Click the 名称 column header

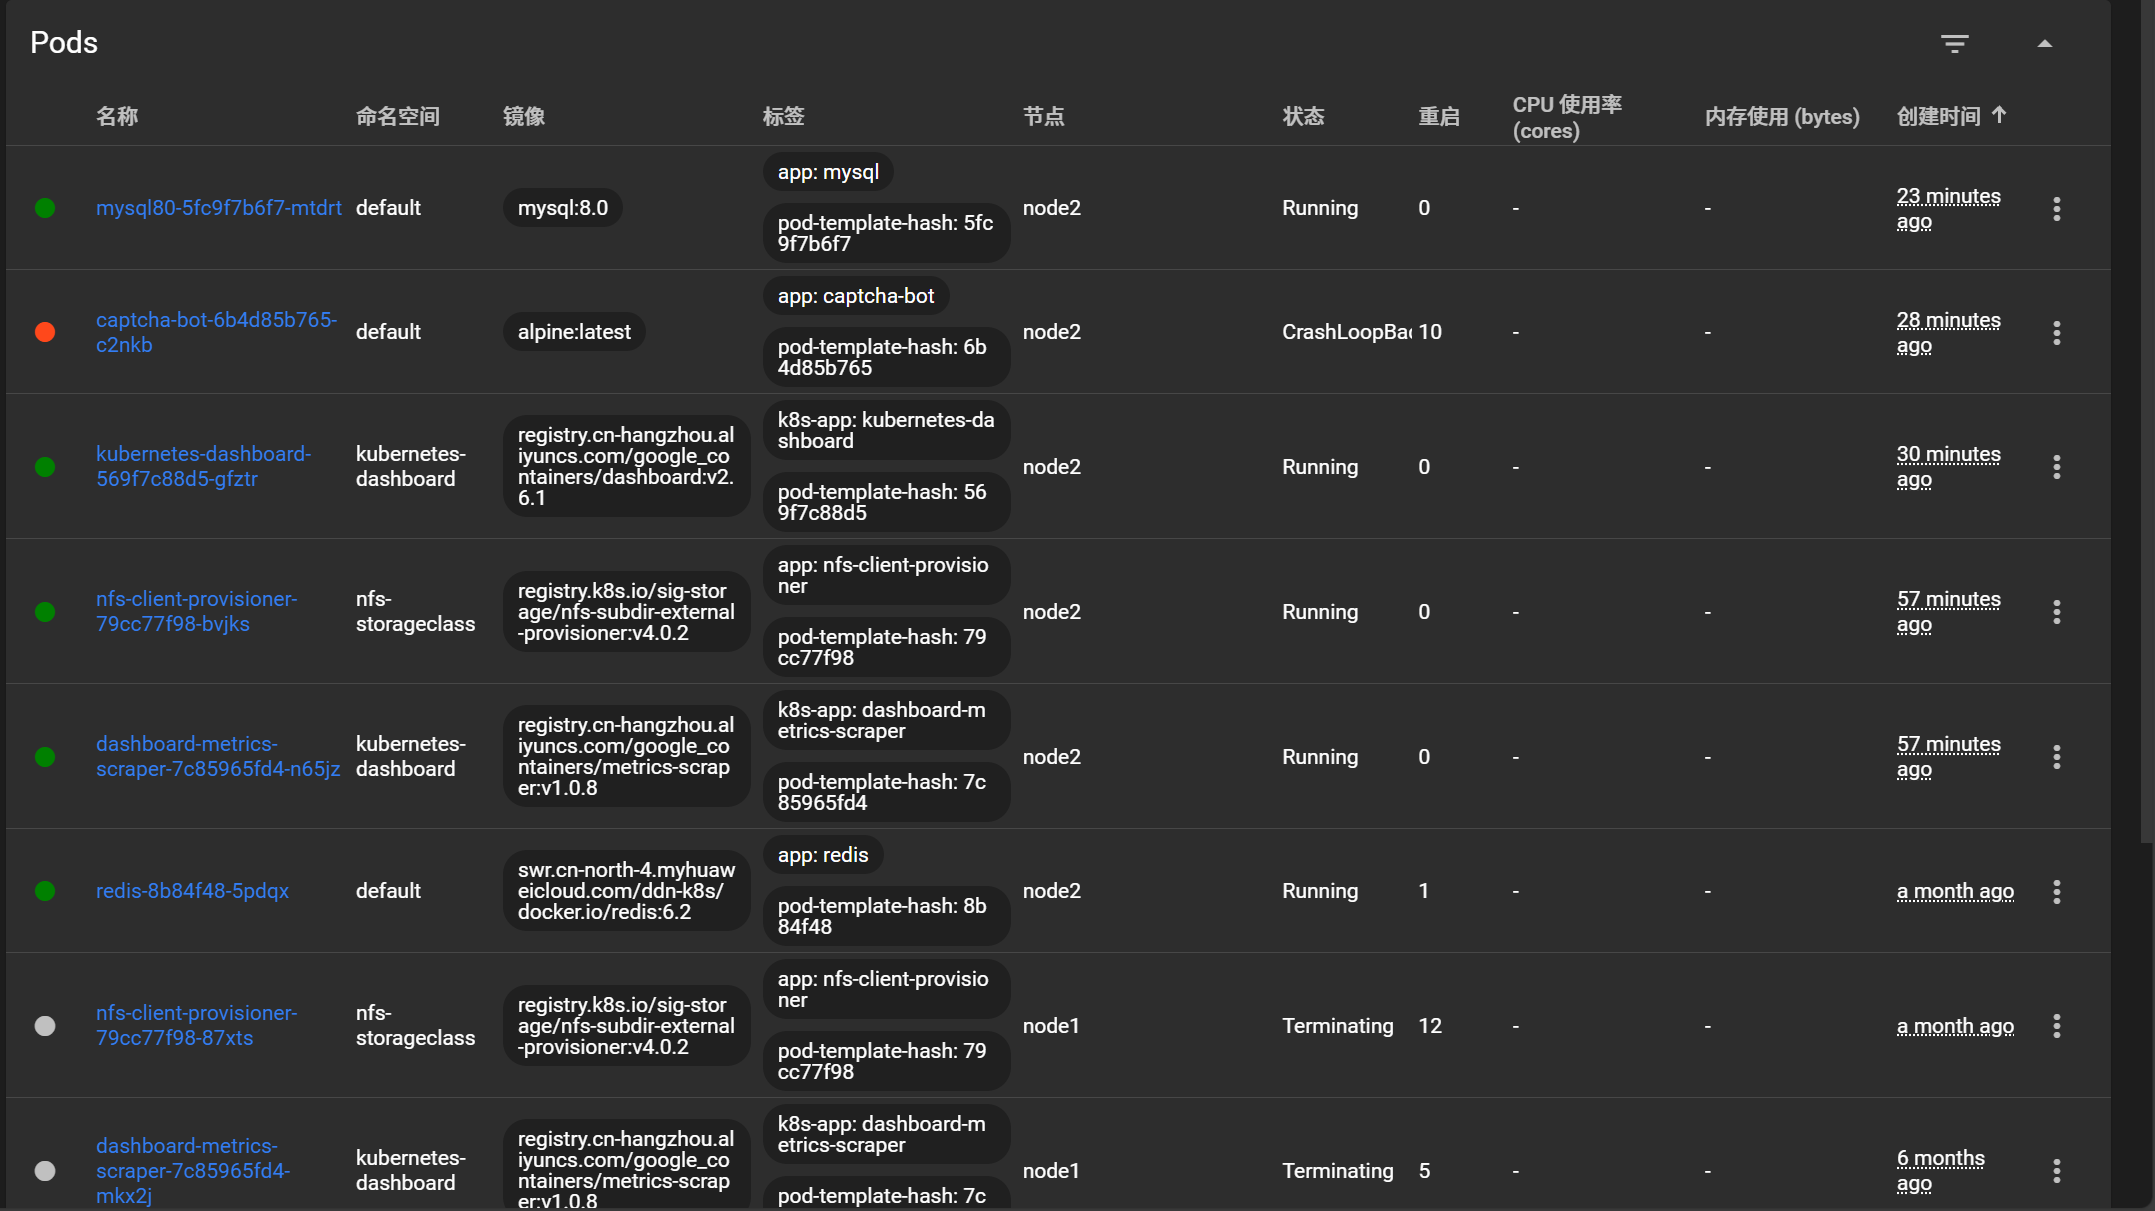click(x=117, y=116)
